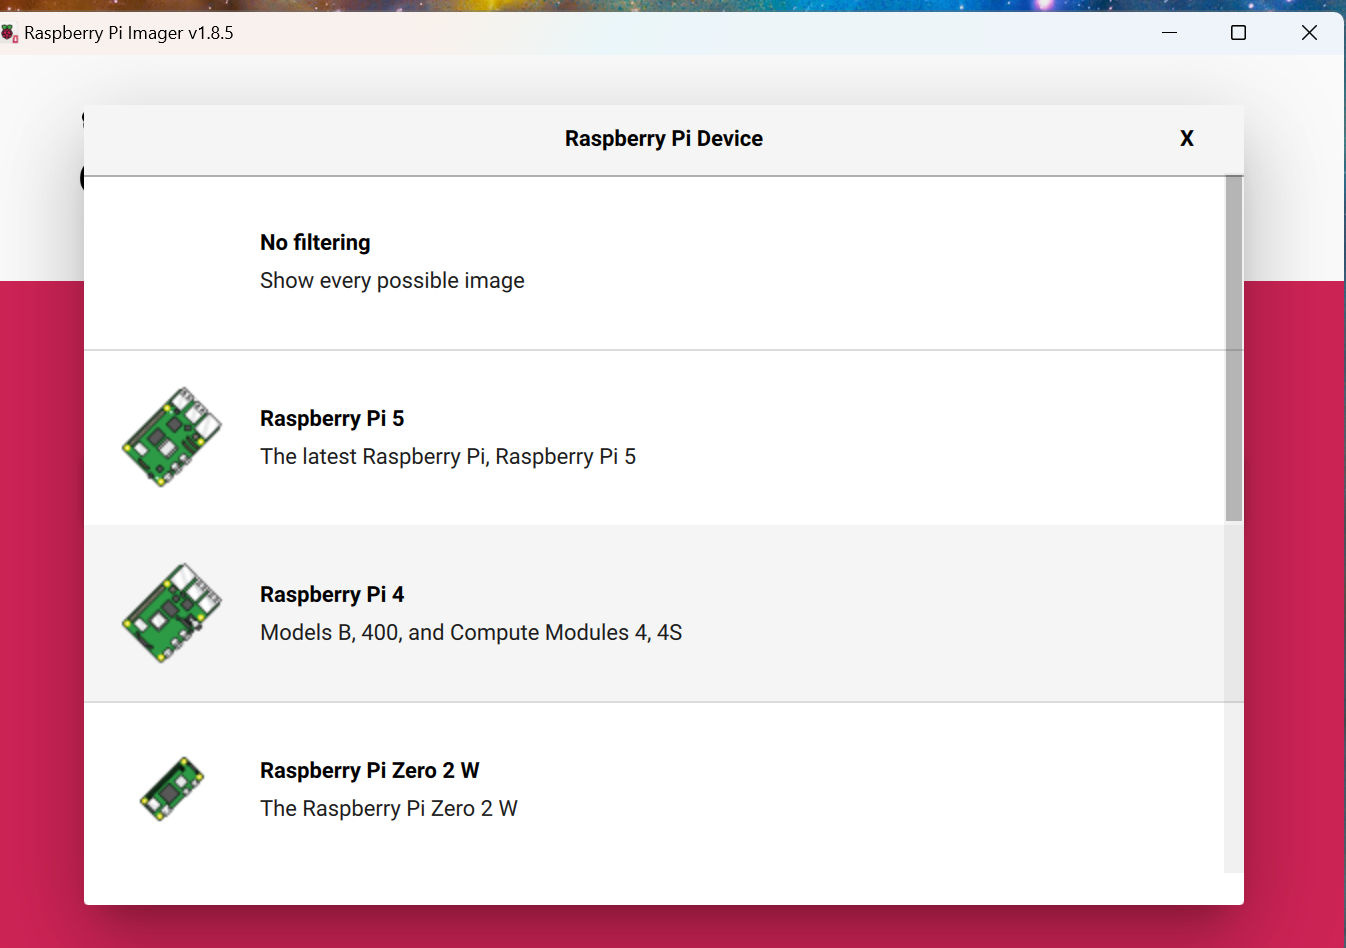Click 'The latest Raspberry Pi' description text
Image resolution: width=1346 pixels, height=948 pixels.
(x=447, y=457)
